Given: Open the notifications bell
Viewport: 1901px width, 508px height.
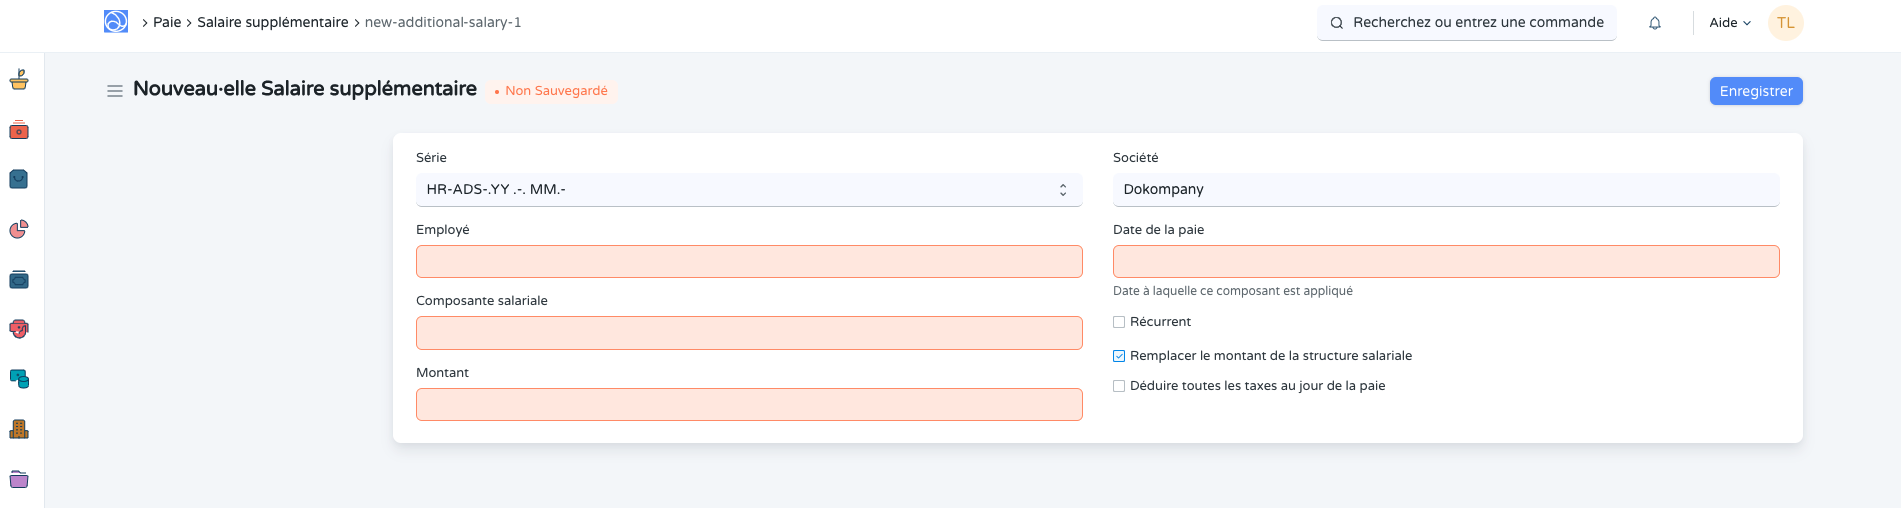Looking at the screenshot, I should point(1655,23).
